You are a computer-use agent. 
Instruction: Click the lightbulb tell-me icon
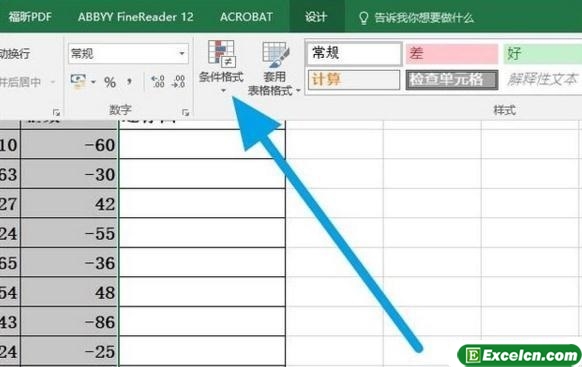364,17
